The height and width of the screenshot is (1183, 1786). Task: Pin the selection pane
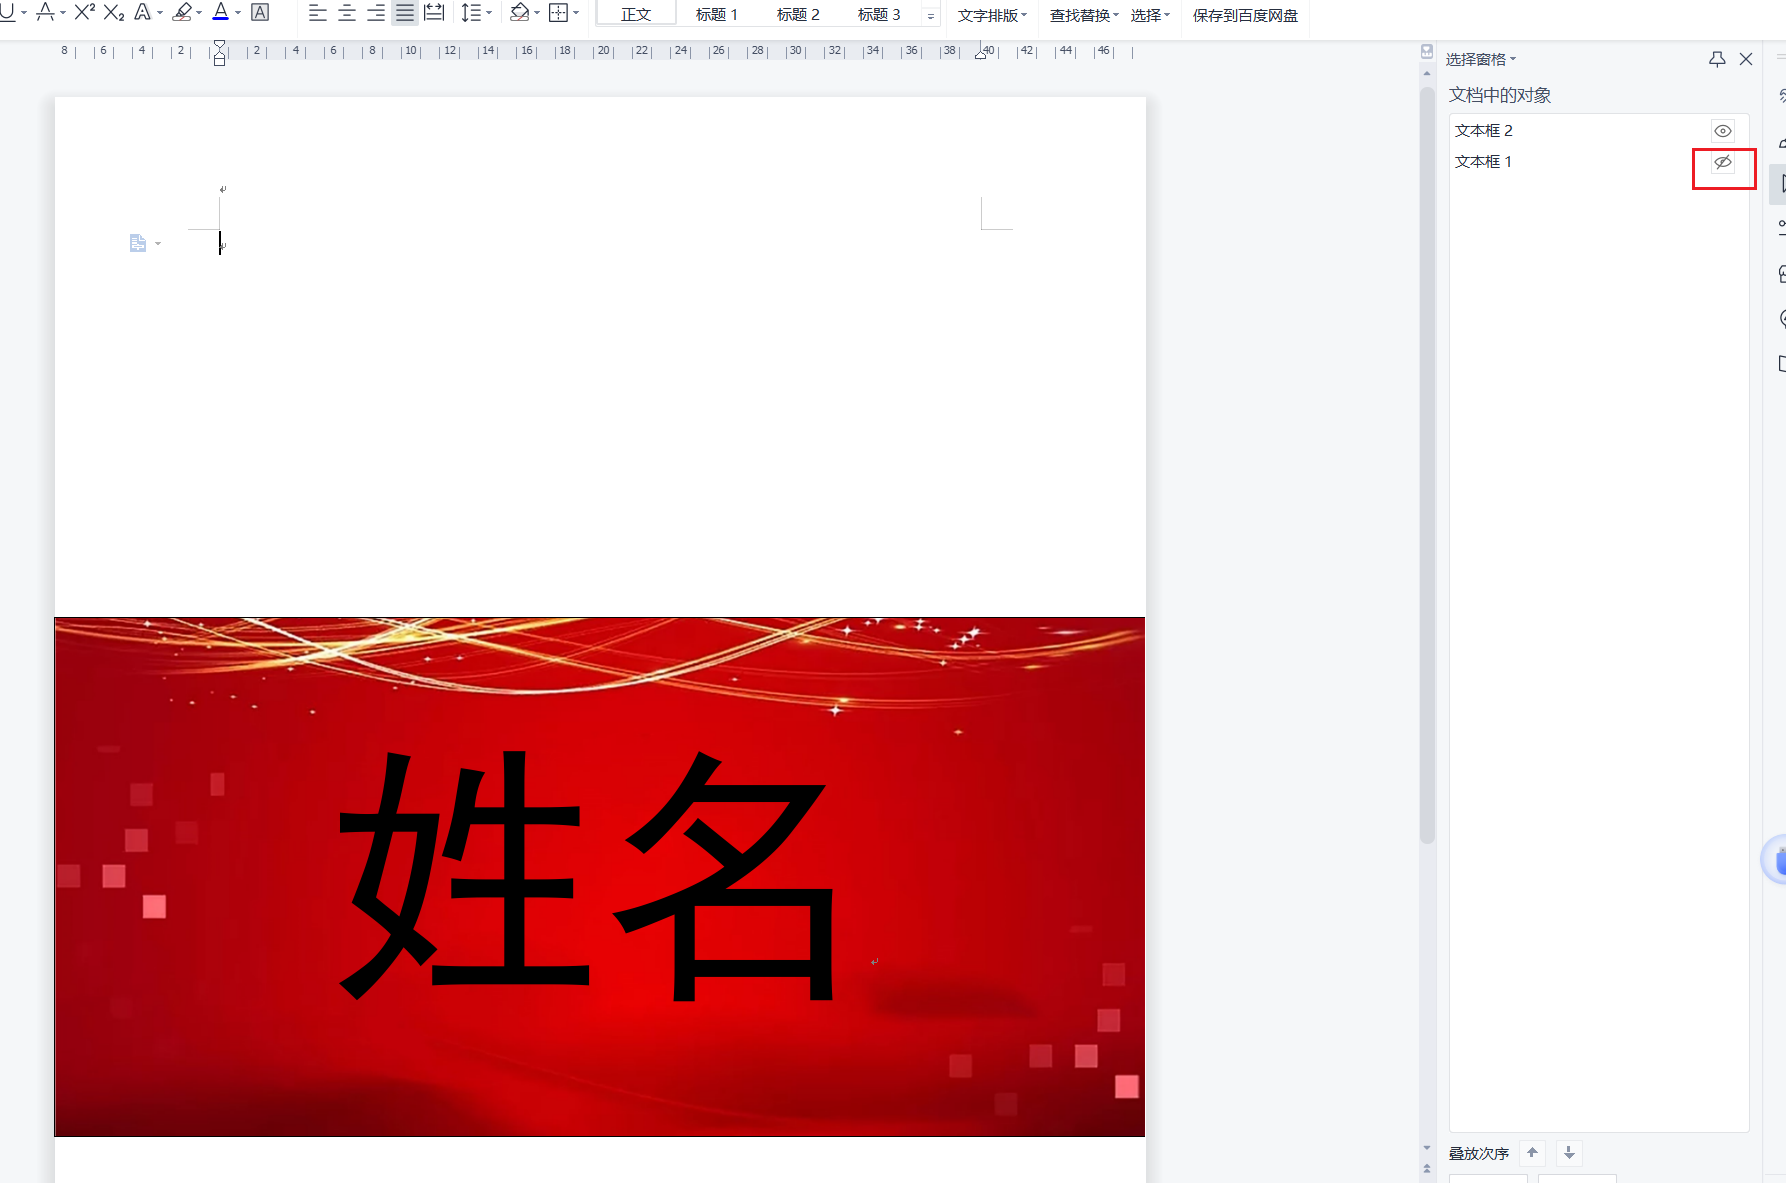click(x=1717, y=59)
